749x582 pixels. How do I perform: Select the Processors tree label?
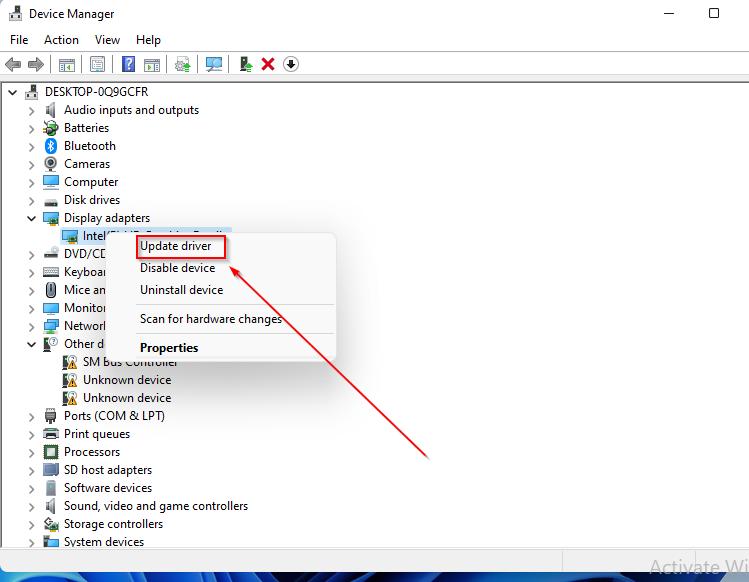[92, 452]
